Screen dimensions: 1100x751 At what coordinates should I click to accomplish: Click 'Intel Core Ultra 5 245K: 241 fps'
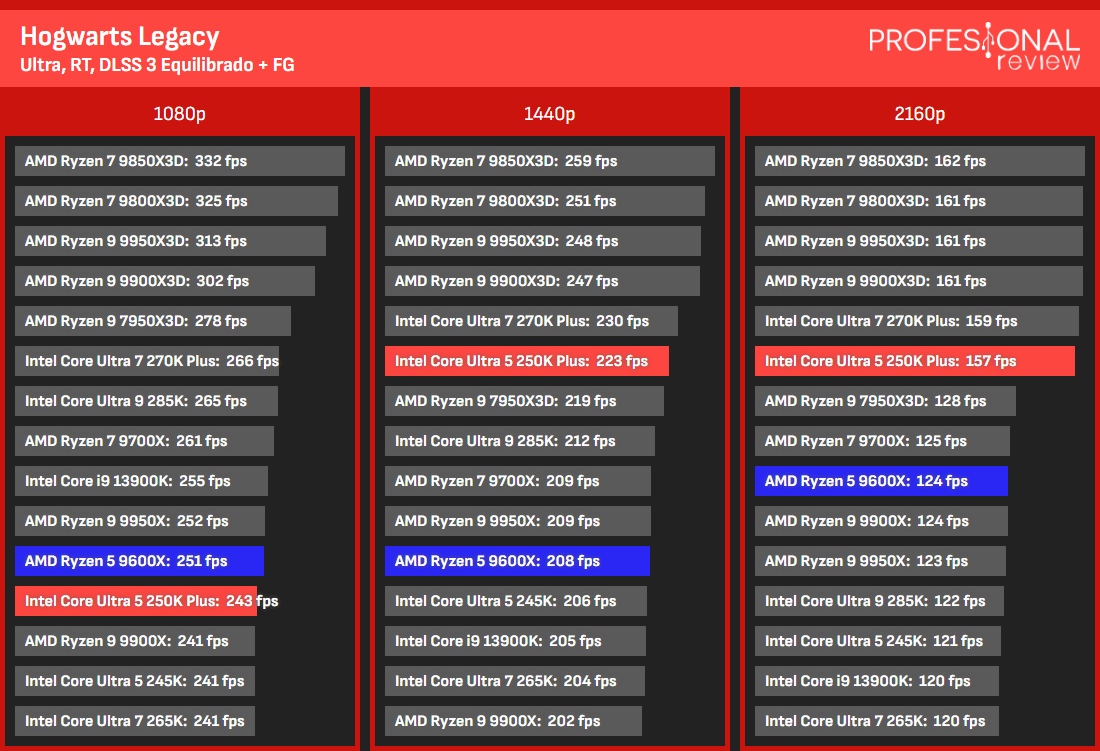(x=135, y=681)
